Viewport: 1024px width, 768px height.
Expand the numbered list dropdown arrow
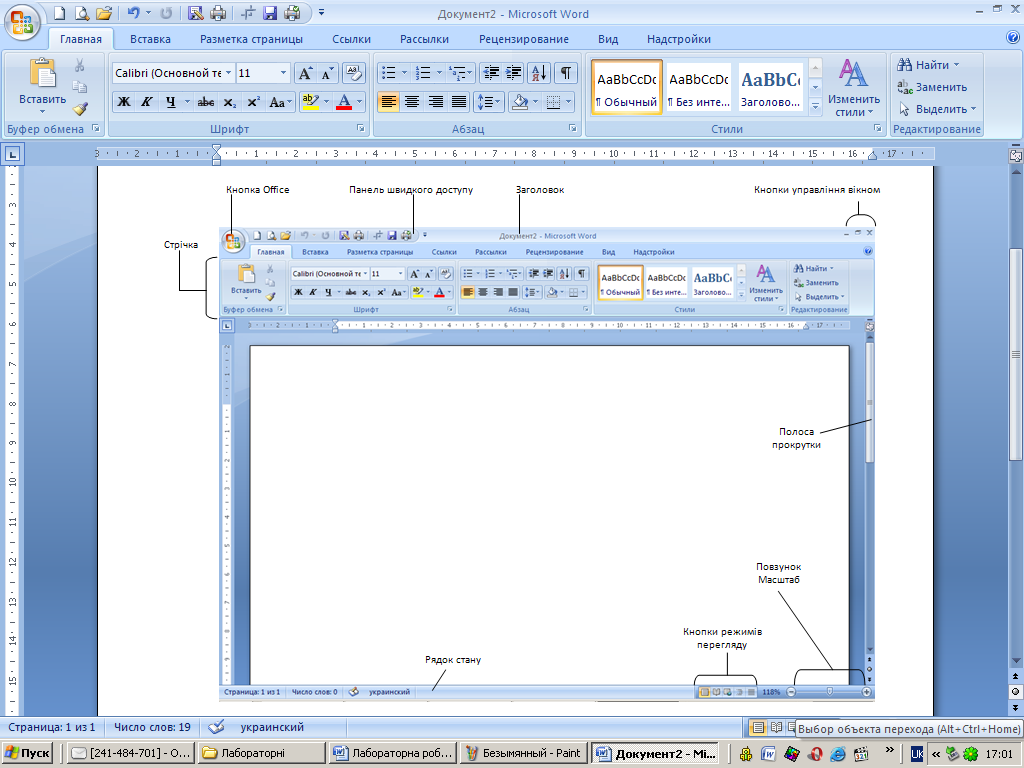[439, 73]
